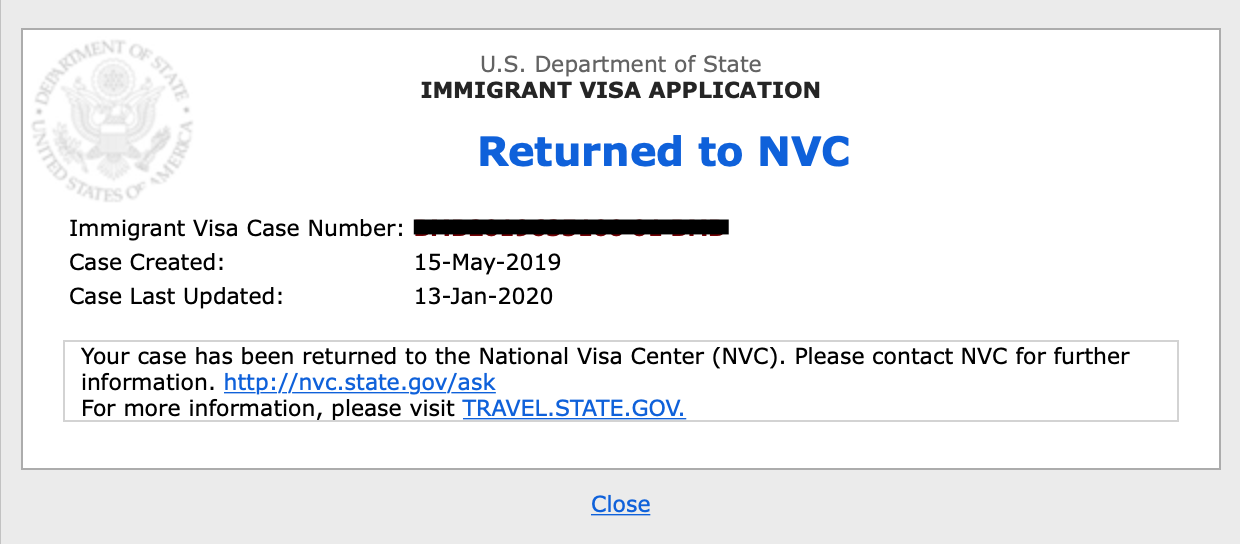Click the word 'information.' before the nvc link

click(148, 382)
